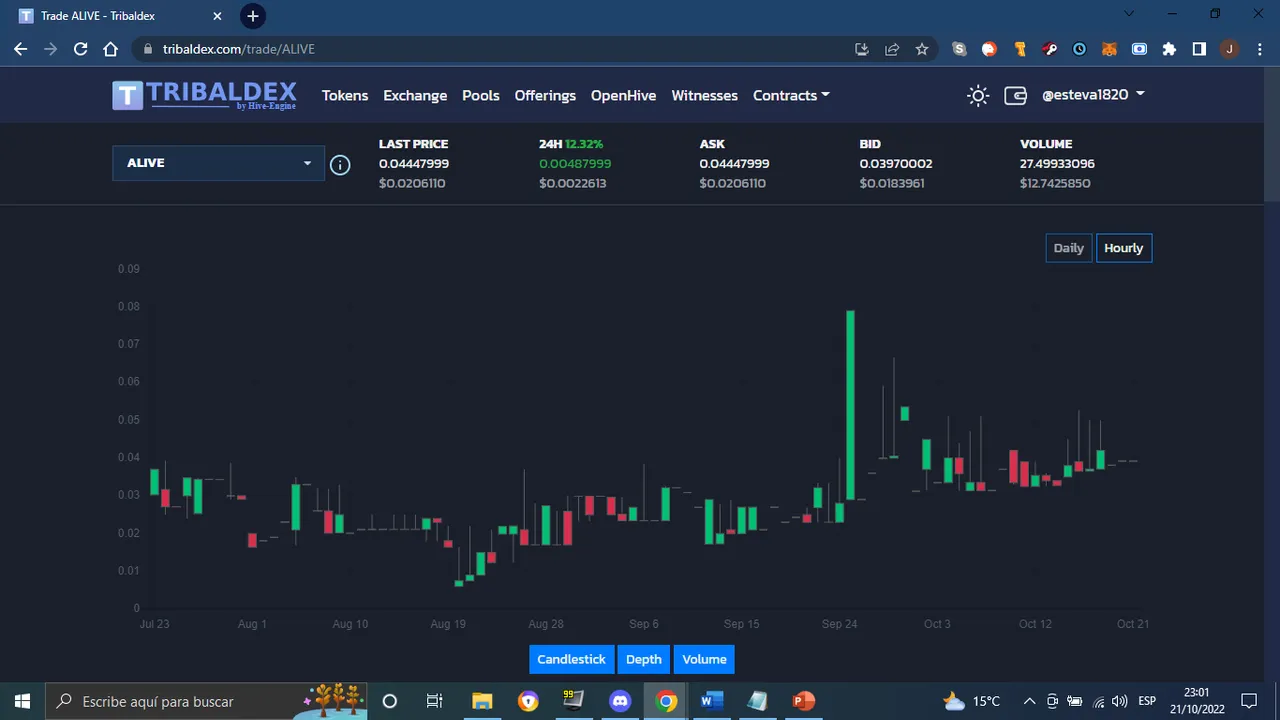Open Word from the taskbar
1280x720 pixels.
[712, 701]
